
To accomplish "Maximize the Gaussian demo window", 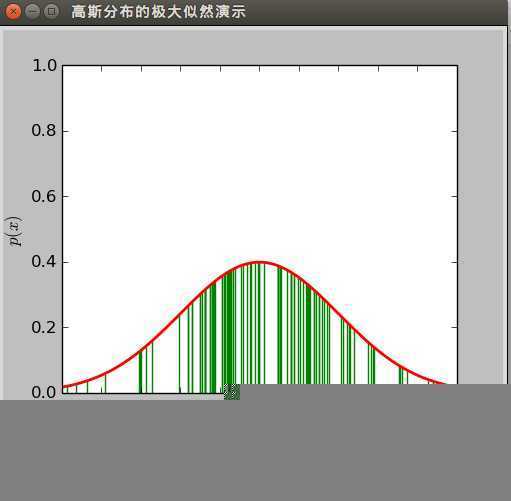I will point(52,12).
